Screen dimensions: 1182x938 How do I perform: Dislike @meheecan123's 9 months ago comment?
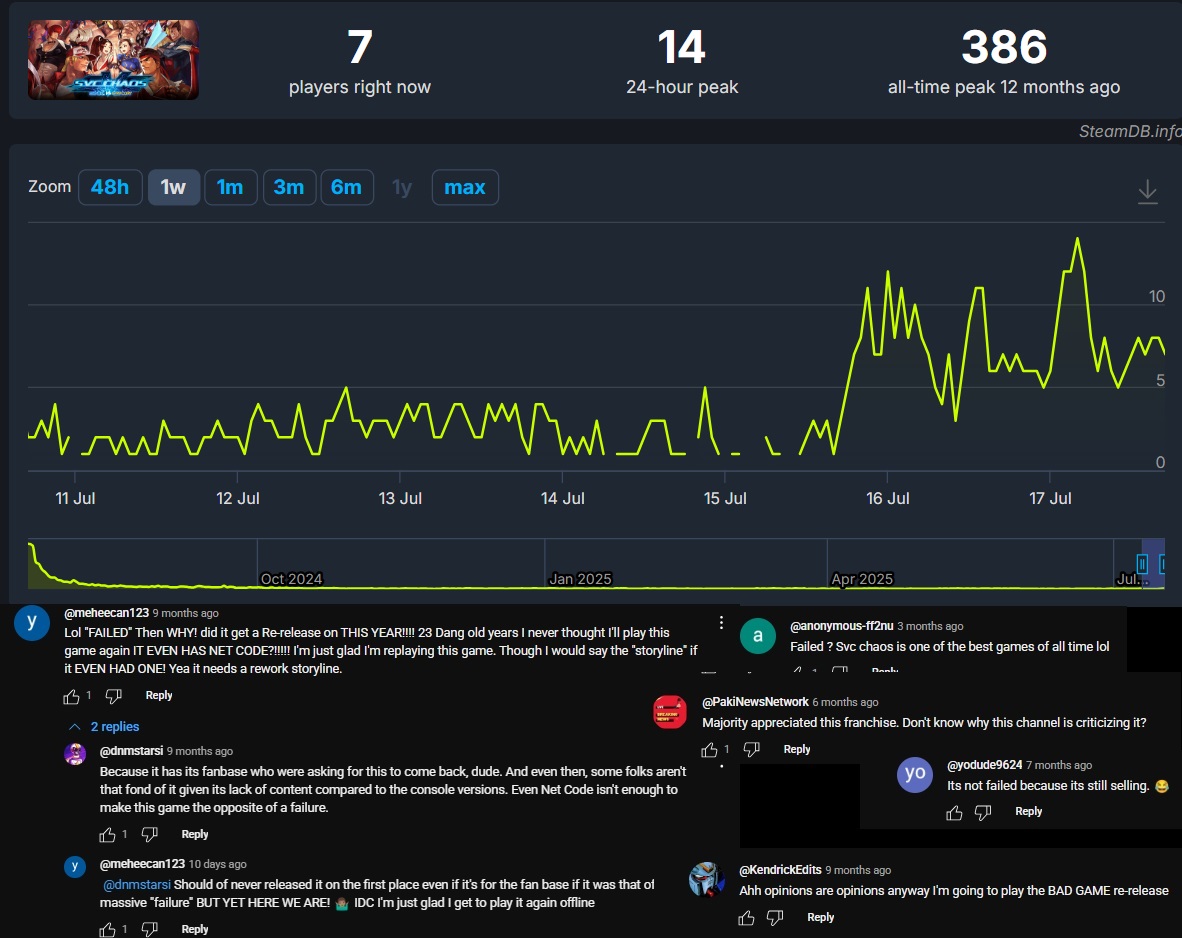click(113, 697)
